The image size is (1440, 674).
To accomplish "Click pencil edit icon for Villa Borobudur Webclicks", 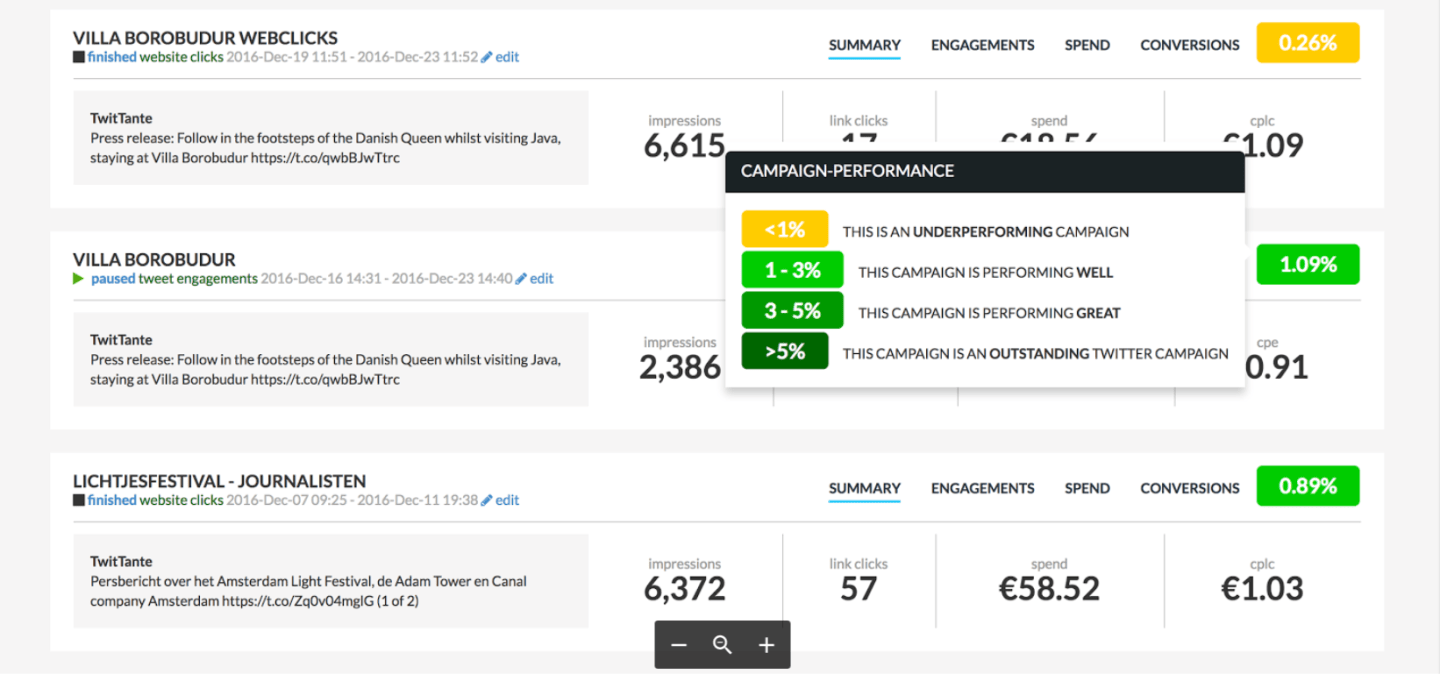I will click(487, 58).
